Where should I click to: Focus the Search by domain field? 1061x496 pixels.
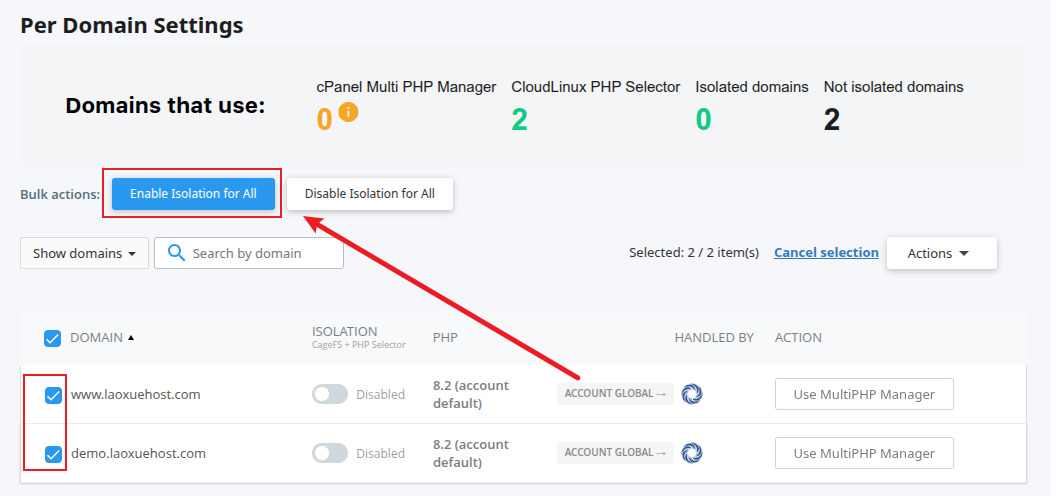[x=262, y=253]
